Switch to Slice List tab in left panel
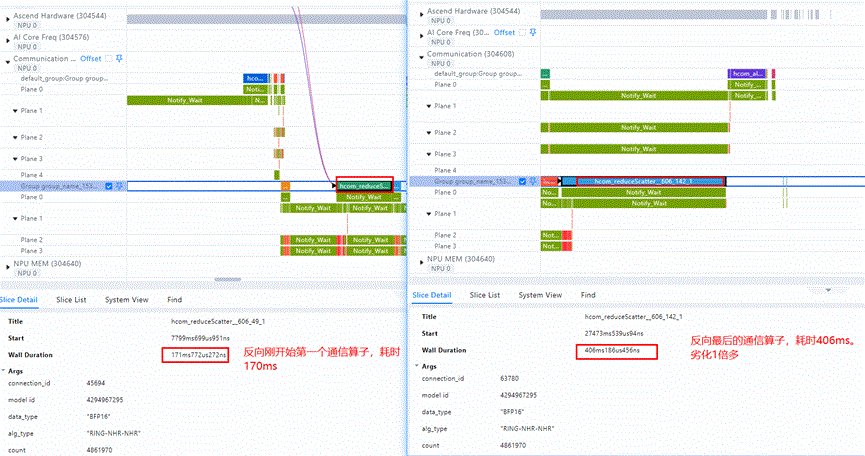Viewport: 865px width, 456px height. [x=71, y=299]
